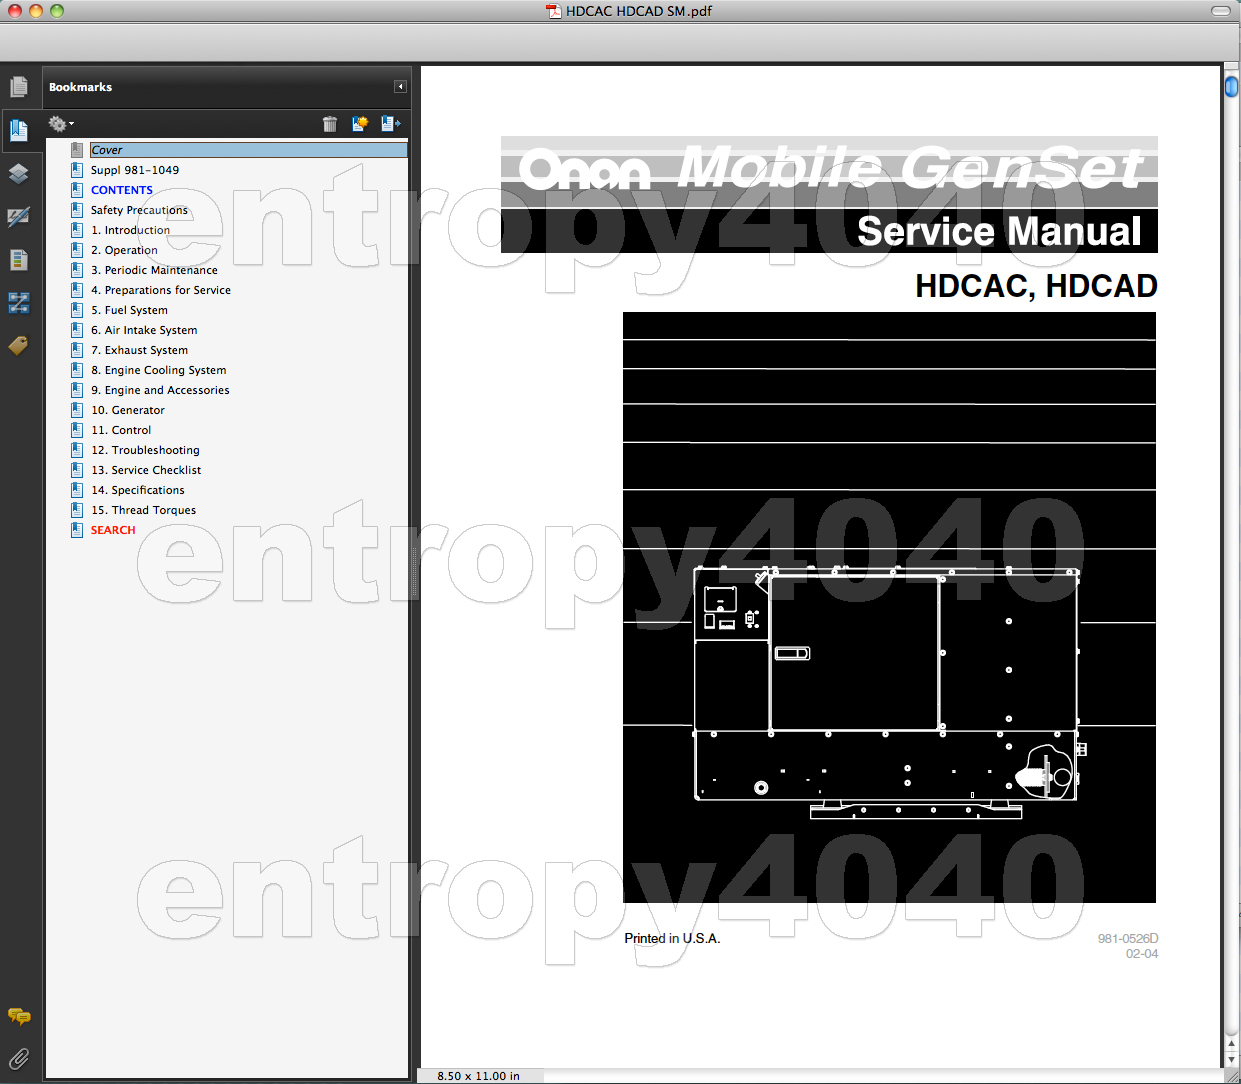Click the toolbar toggle pill button
1241x1084 pixels.
coord(1221,11)
